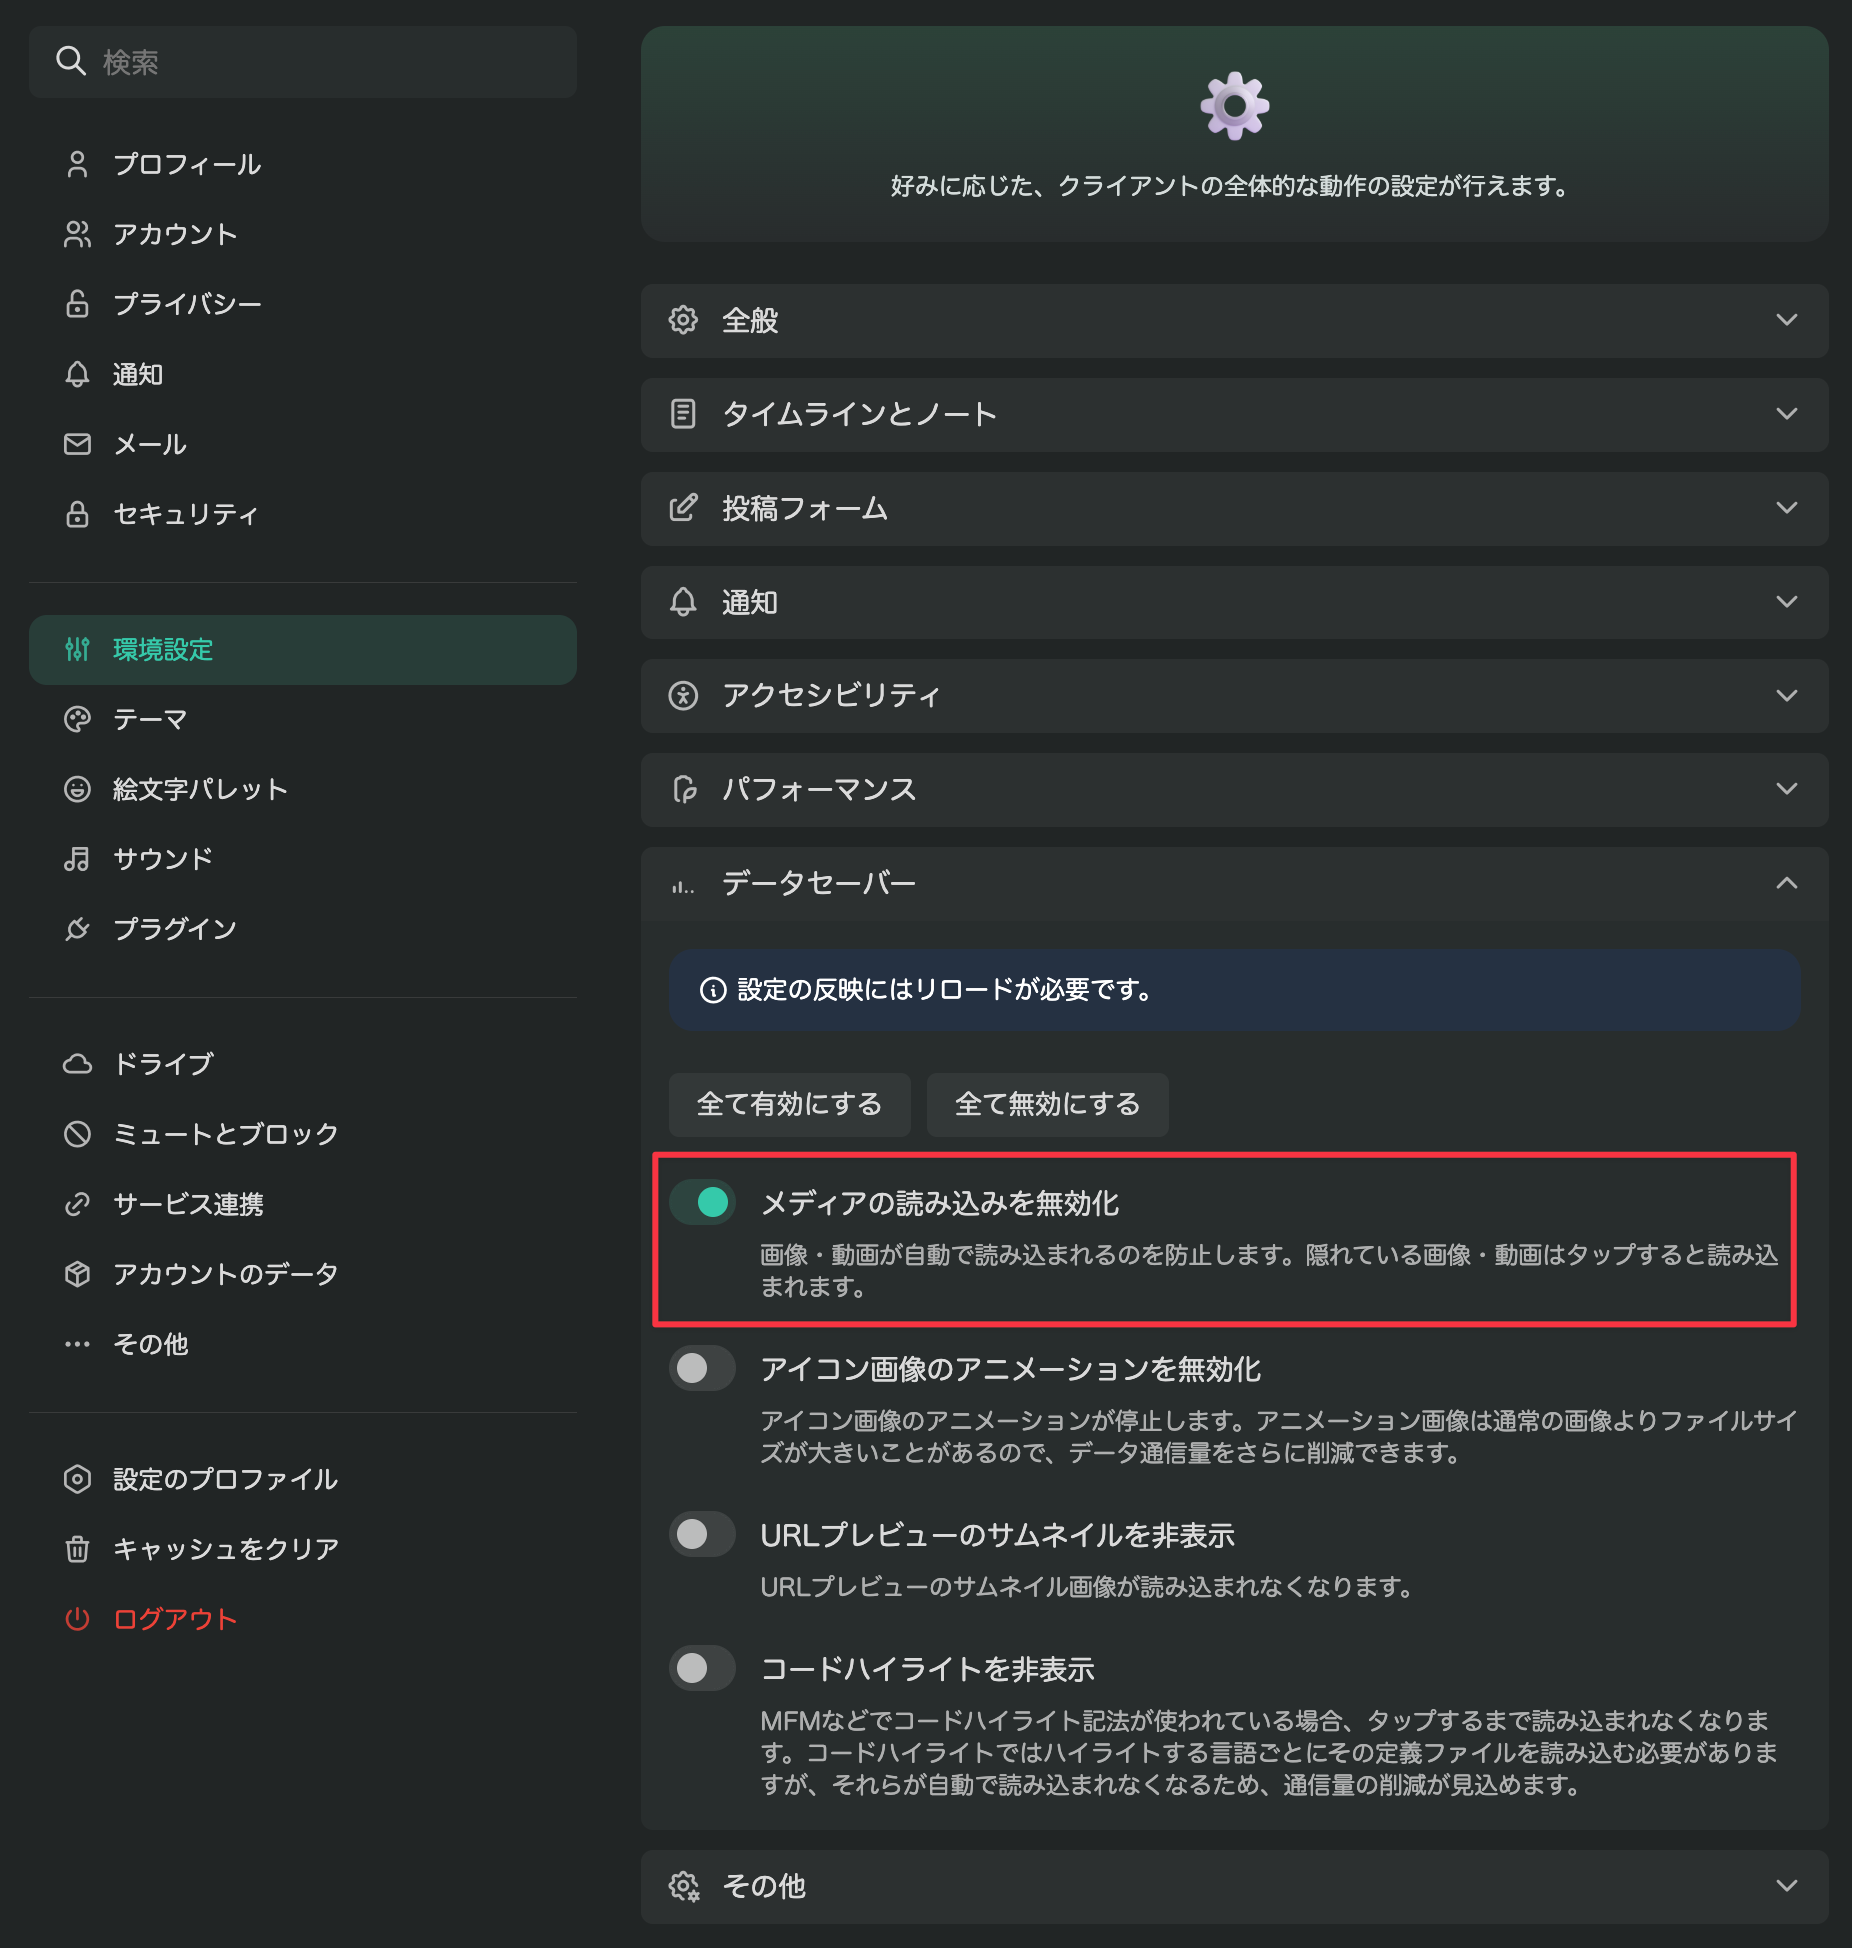Expand the パフォーマンス section chevron
1852x1948 pixels.
click(1786, 790)
